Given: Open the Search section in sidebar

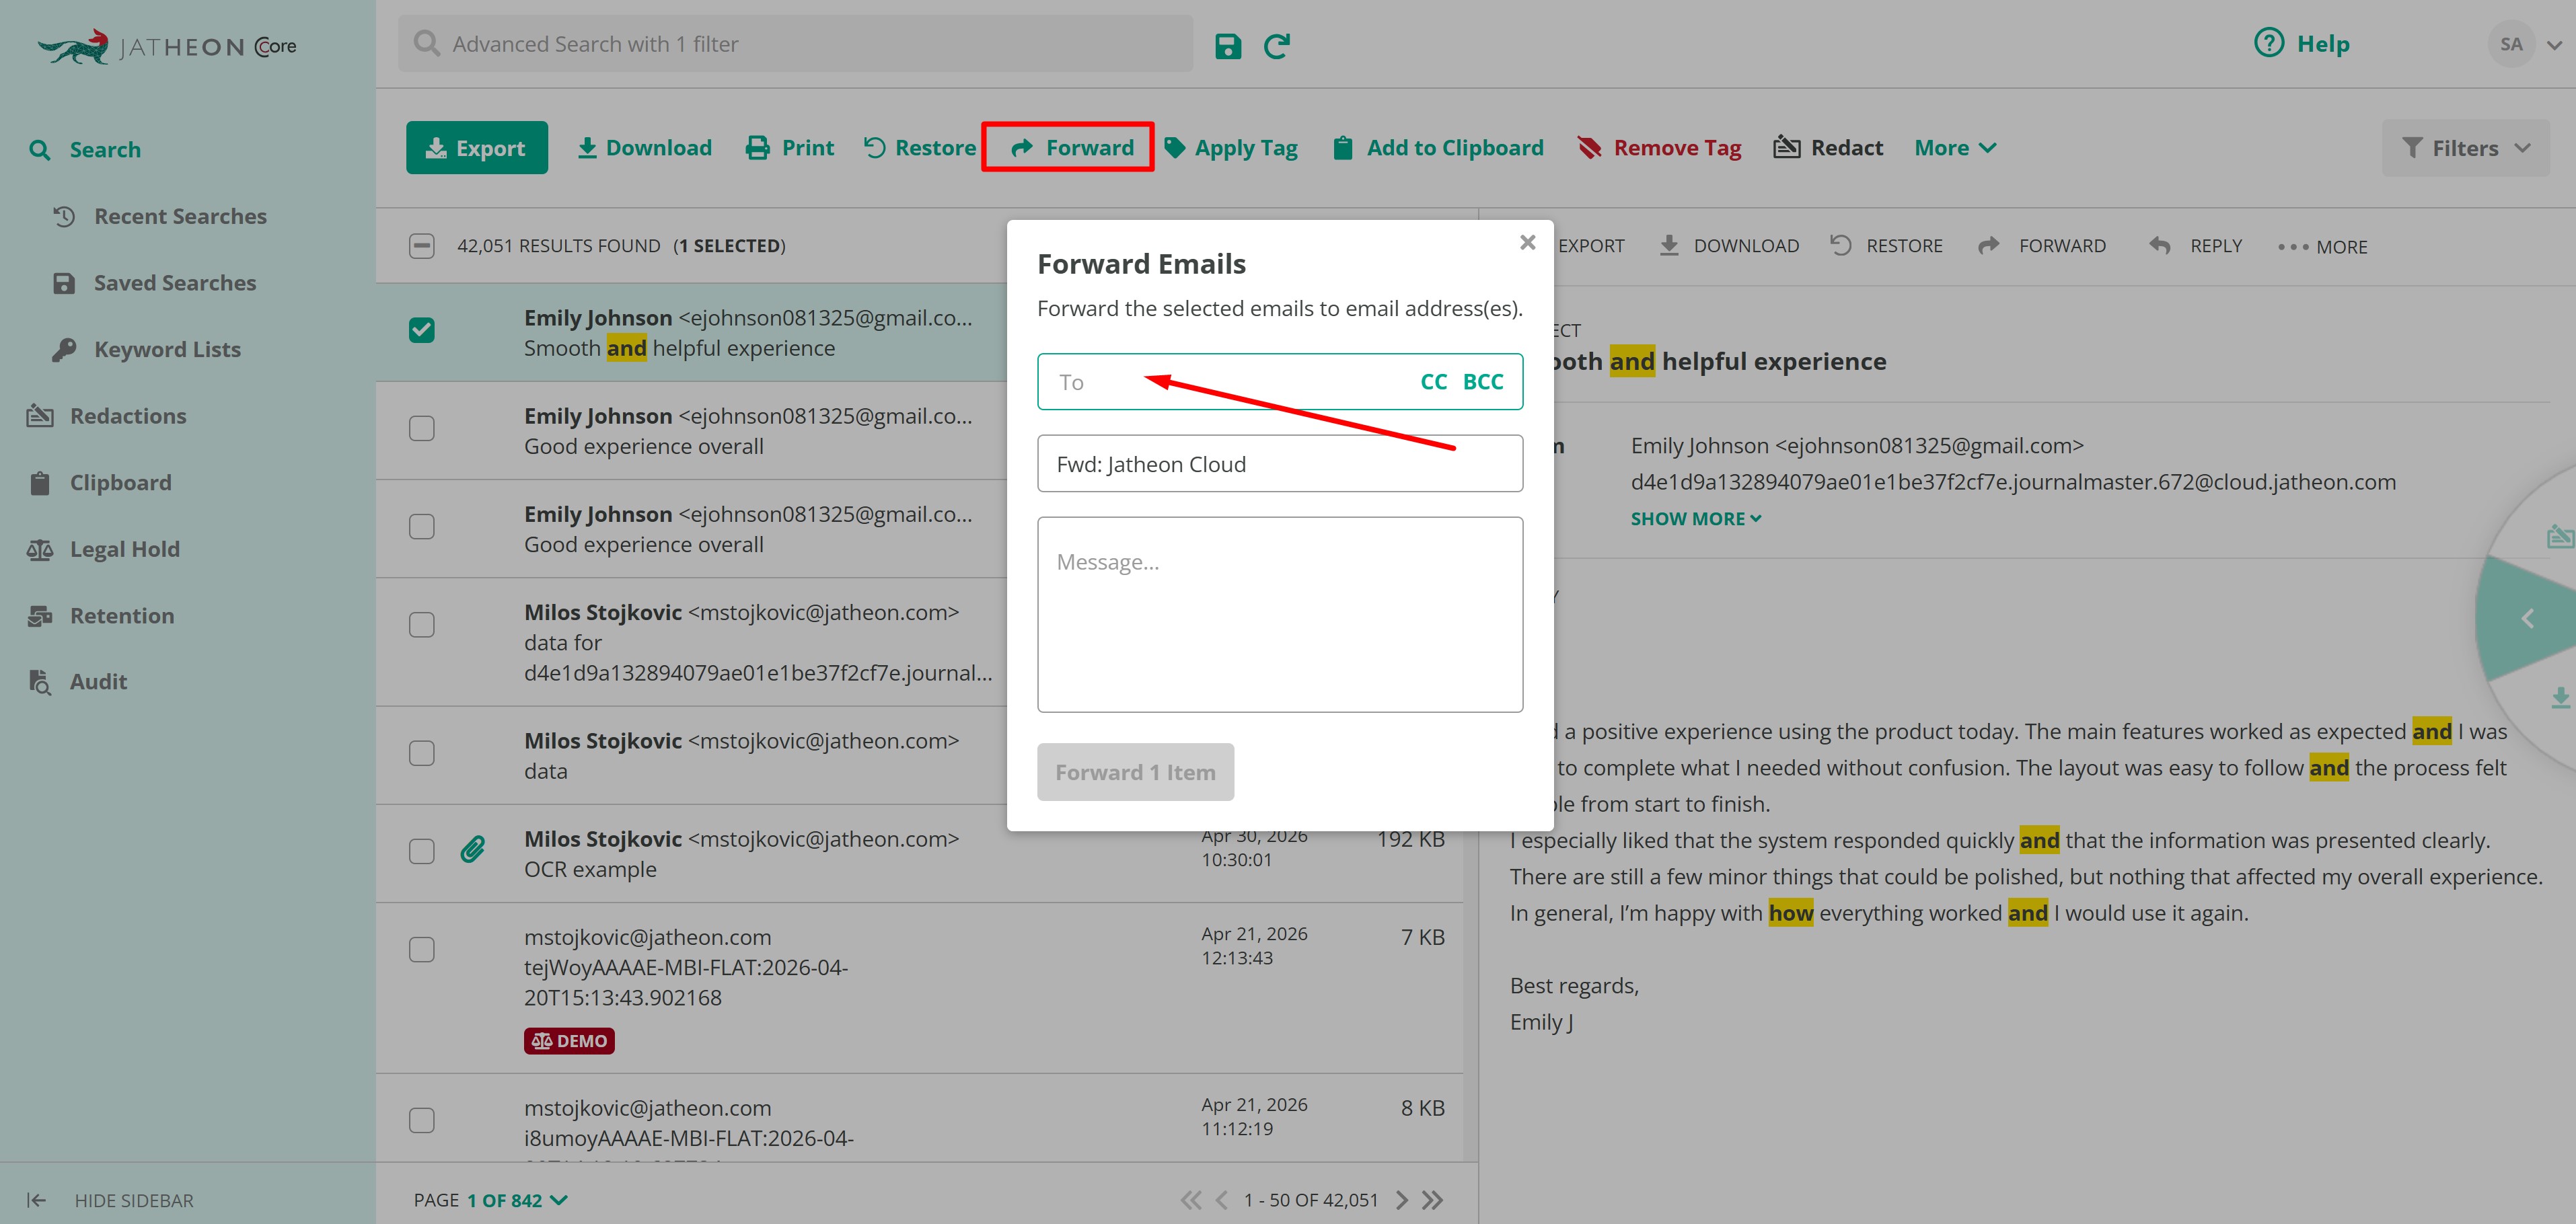Looking at the screenshot, I should 85,150.
